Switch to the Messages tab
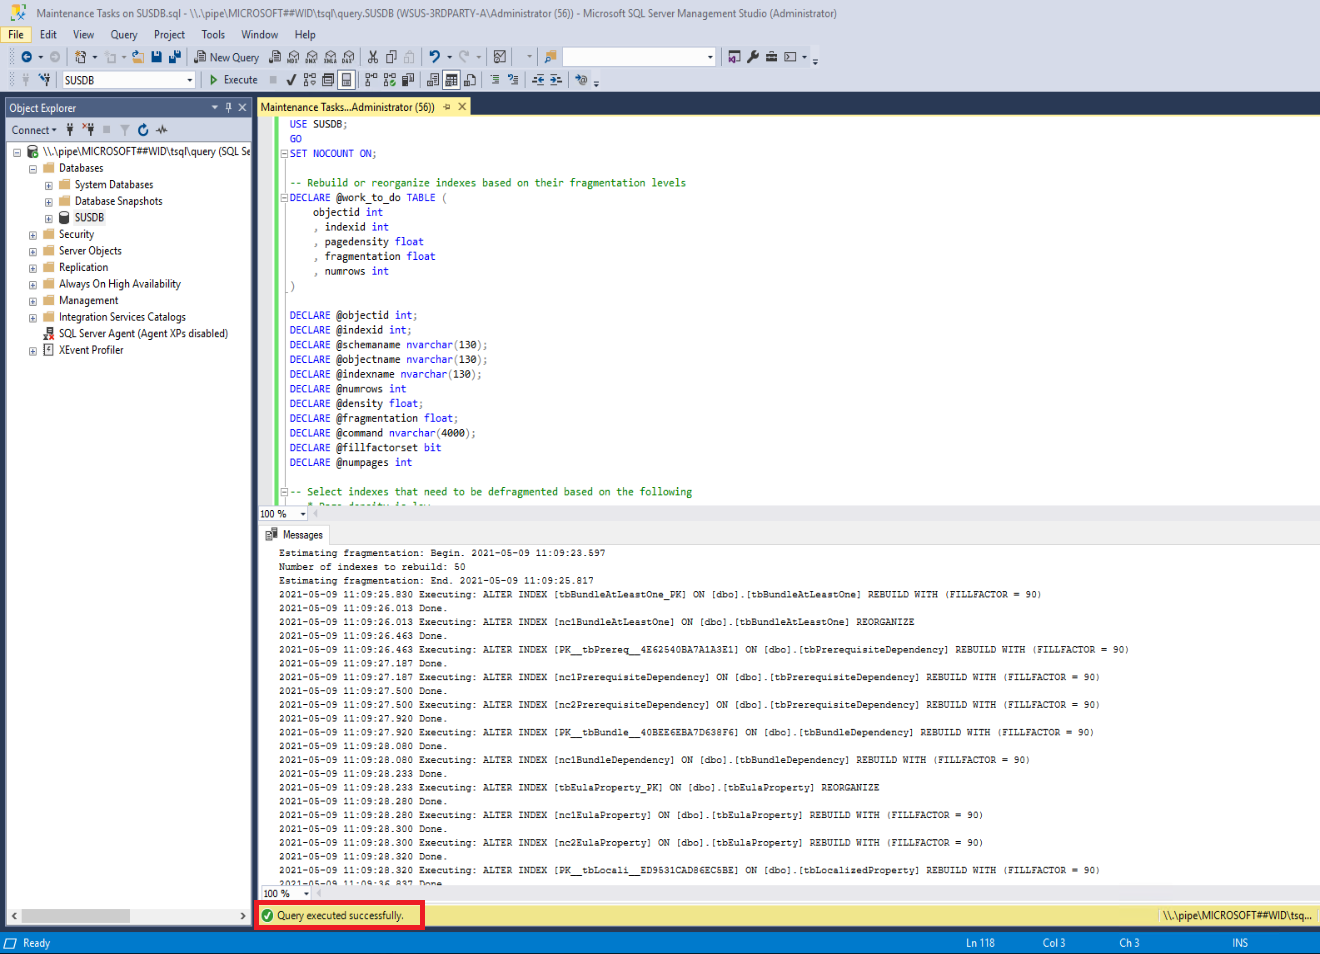1320x954 pixels. tap(294, 535)
